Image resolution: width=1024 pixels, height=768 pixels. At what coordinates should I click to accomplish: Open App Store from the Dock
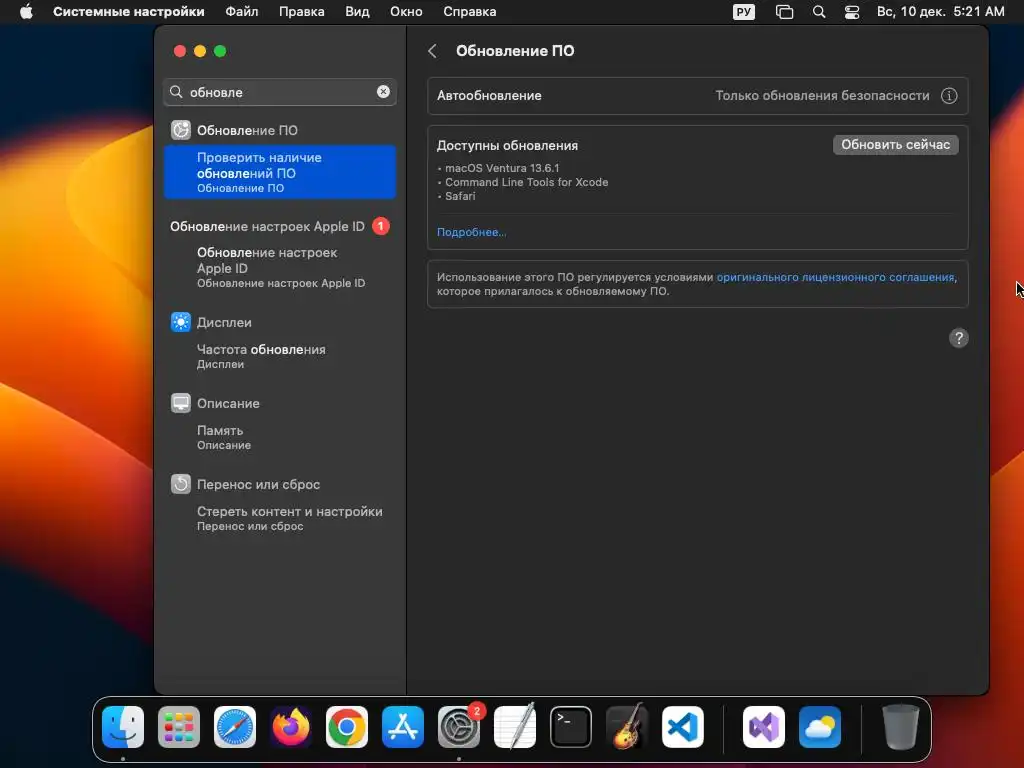point(403,727)
